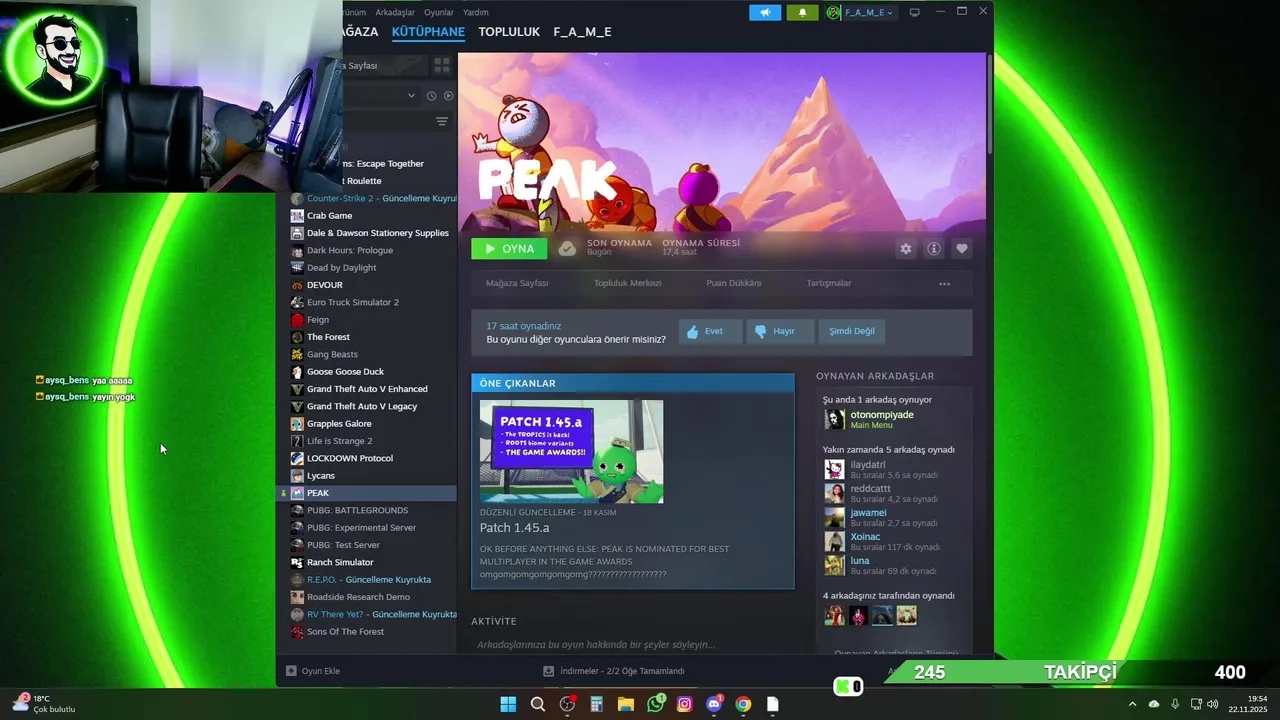Open the Topluluk Merkezi link
Viewport: 1280px width, 720px height.
tap(628, 283)
